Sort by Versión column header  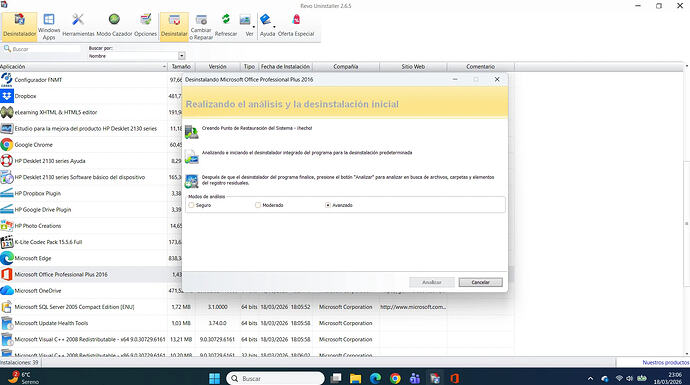coord(217,66)
